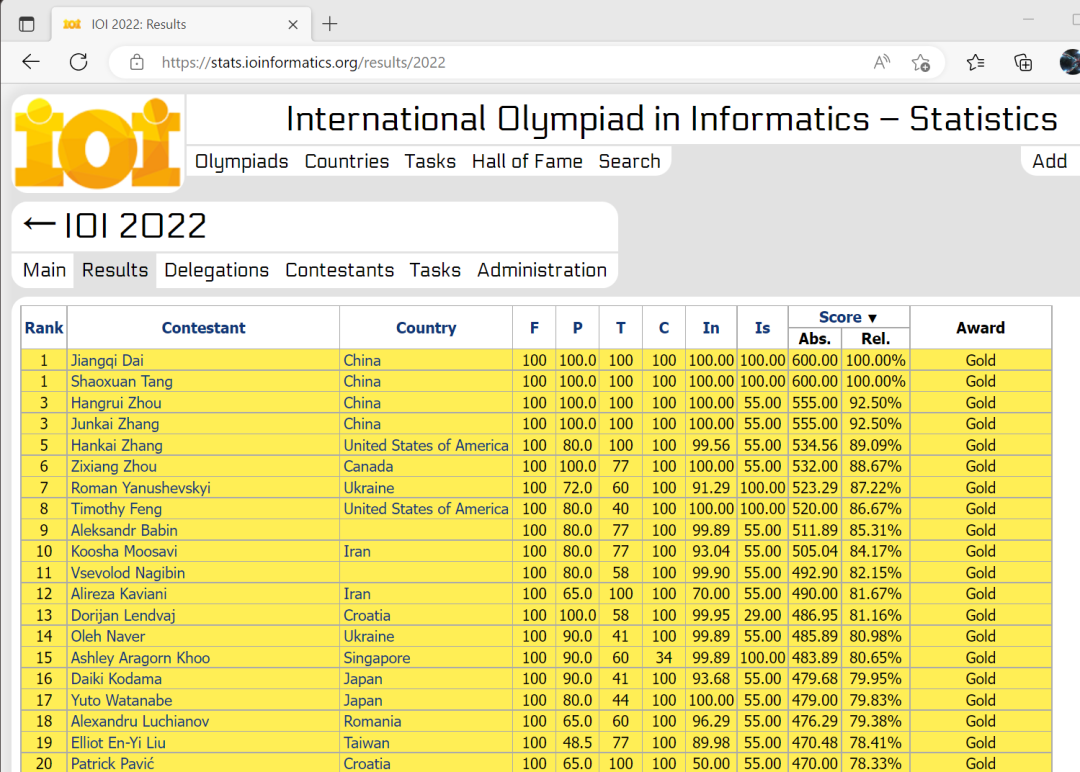Sort by the Rank column header

pyautogui.click(x=44, y=328)
